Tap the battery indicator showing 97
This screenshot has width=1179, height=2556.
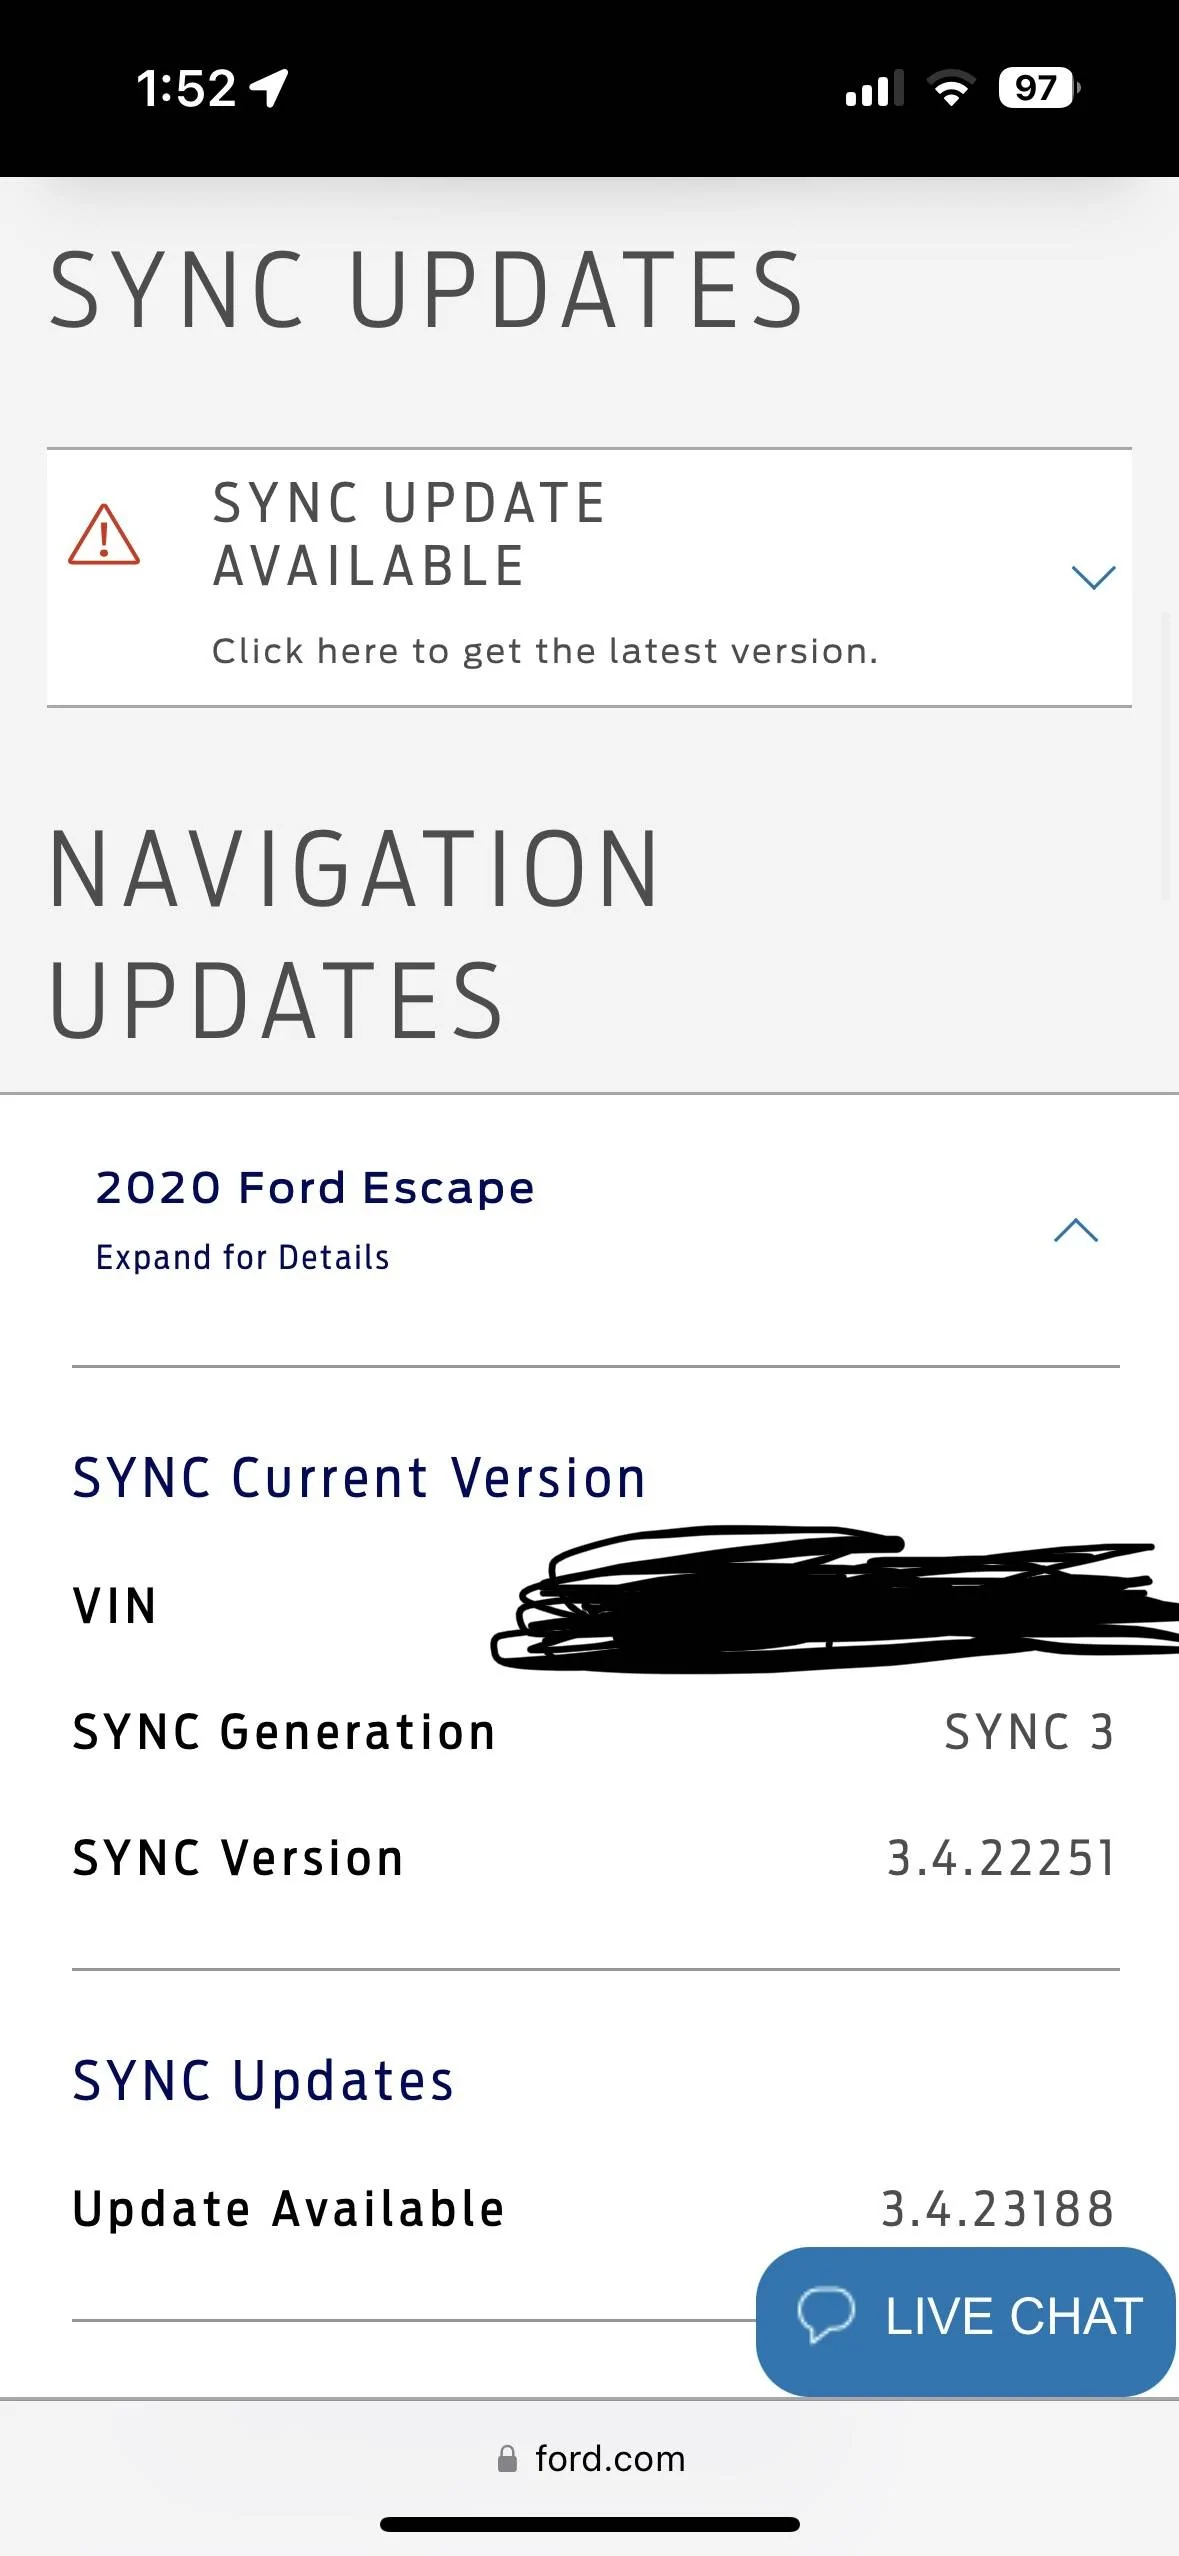pos(1035,90)
